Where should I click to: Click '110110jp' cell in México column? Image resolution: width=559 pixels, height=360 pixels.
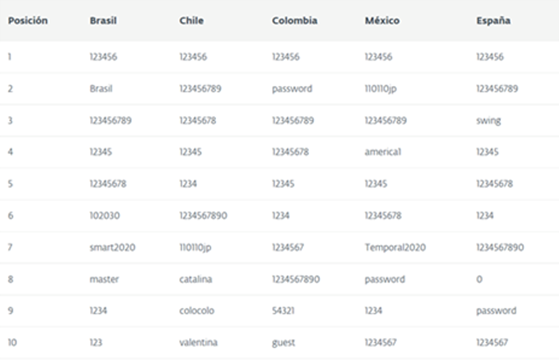click(x=380, y=89)
